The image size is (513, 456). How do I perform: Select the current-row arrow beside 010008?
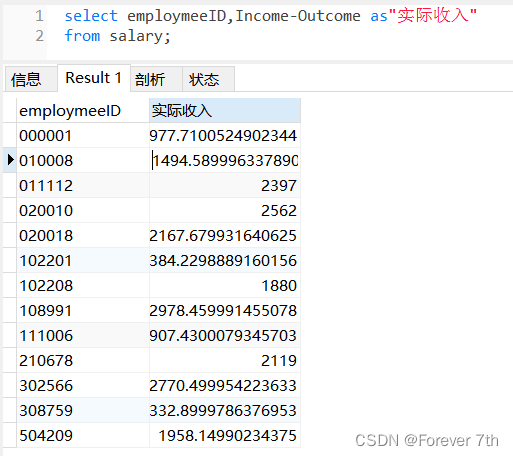coord(10,160)
